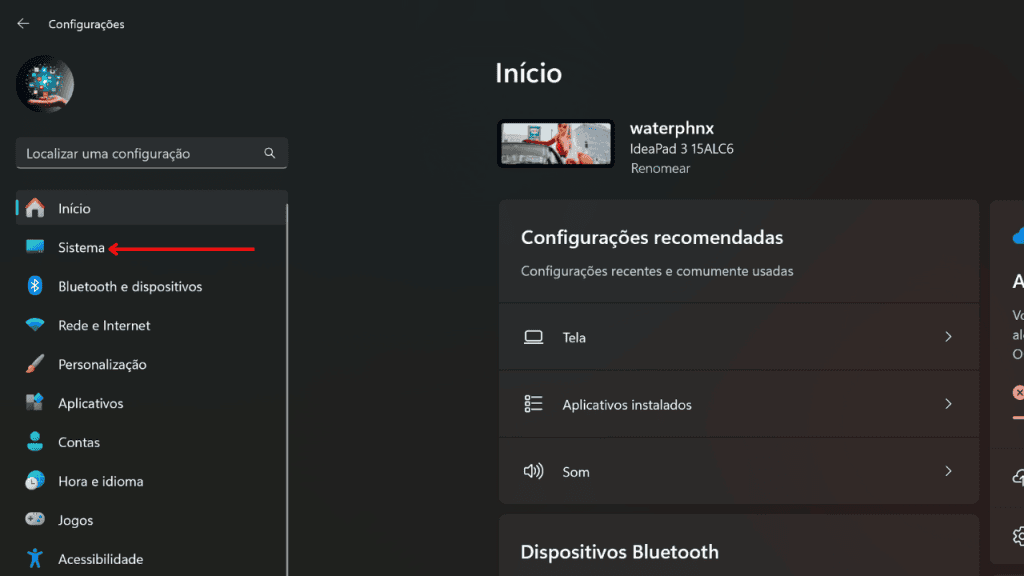Screen dimensions: 1024x576
Task: Open Personalização with the brush icon
Action: tap(34, 364)
